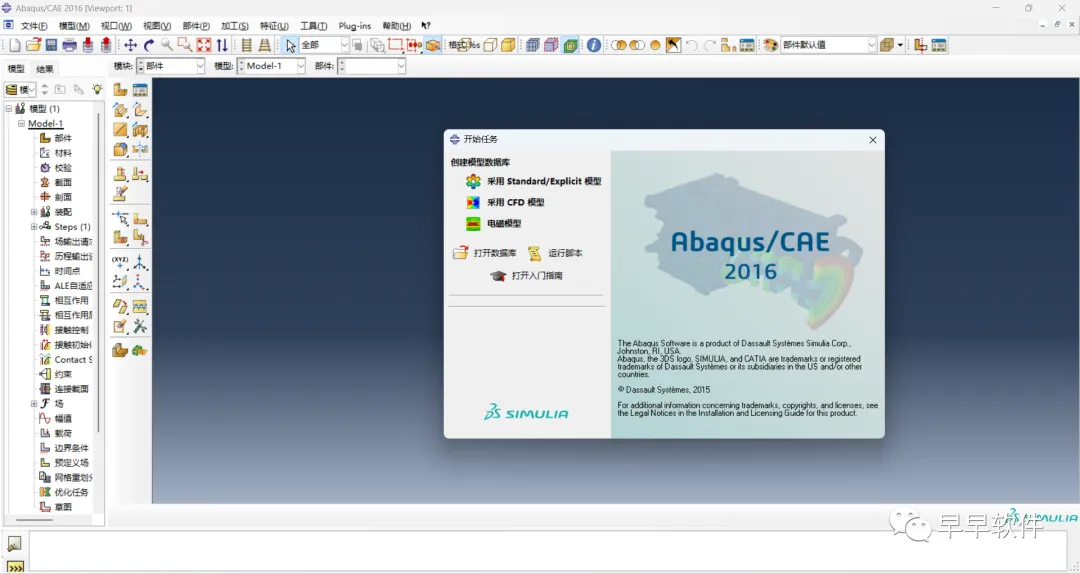Save the model database using floppy disk icon

point(51,45)
